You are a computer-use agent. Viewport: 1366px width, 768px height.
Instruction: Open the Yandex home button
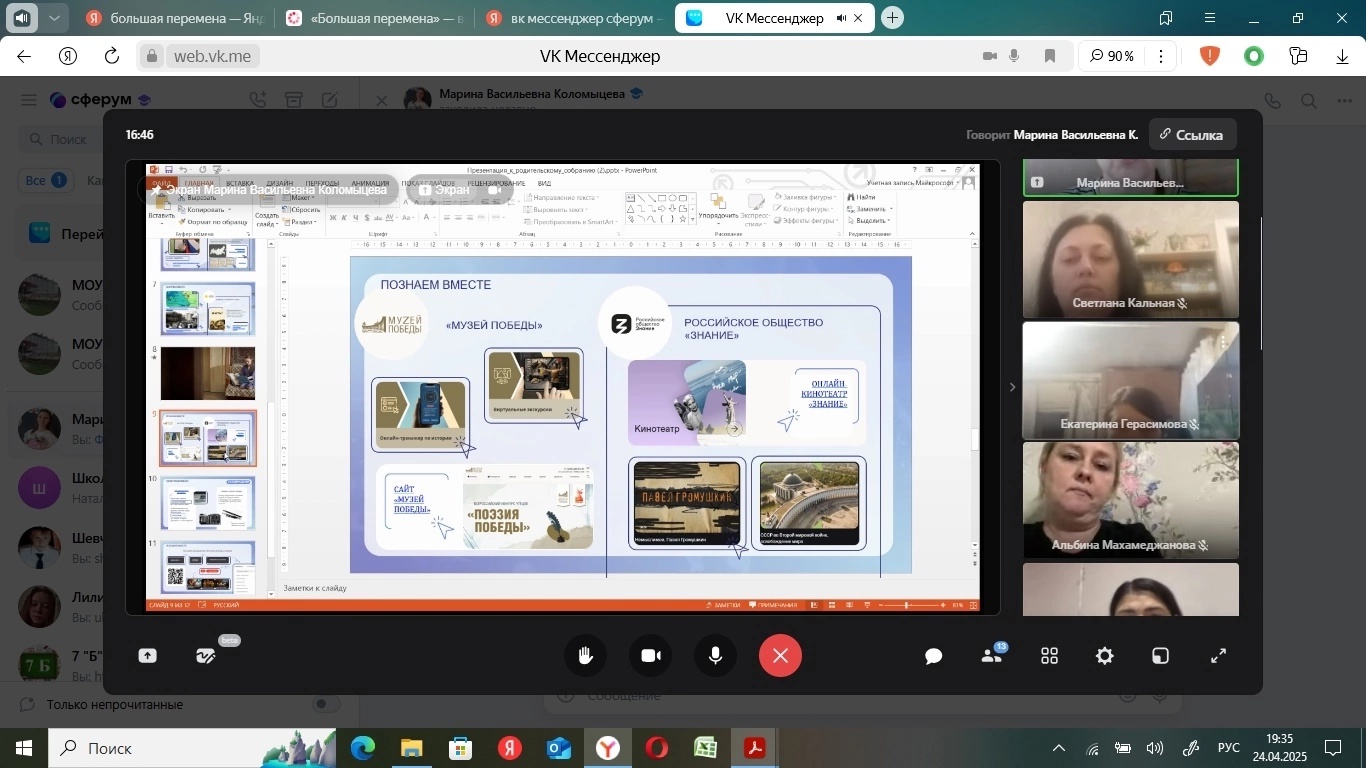(x=68, y=56)
